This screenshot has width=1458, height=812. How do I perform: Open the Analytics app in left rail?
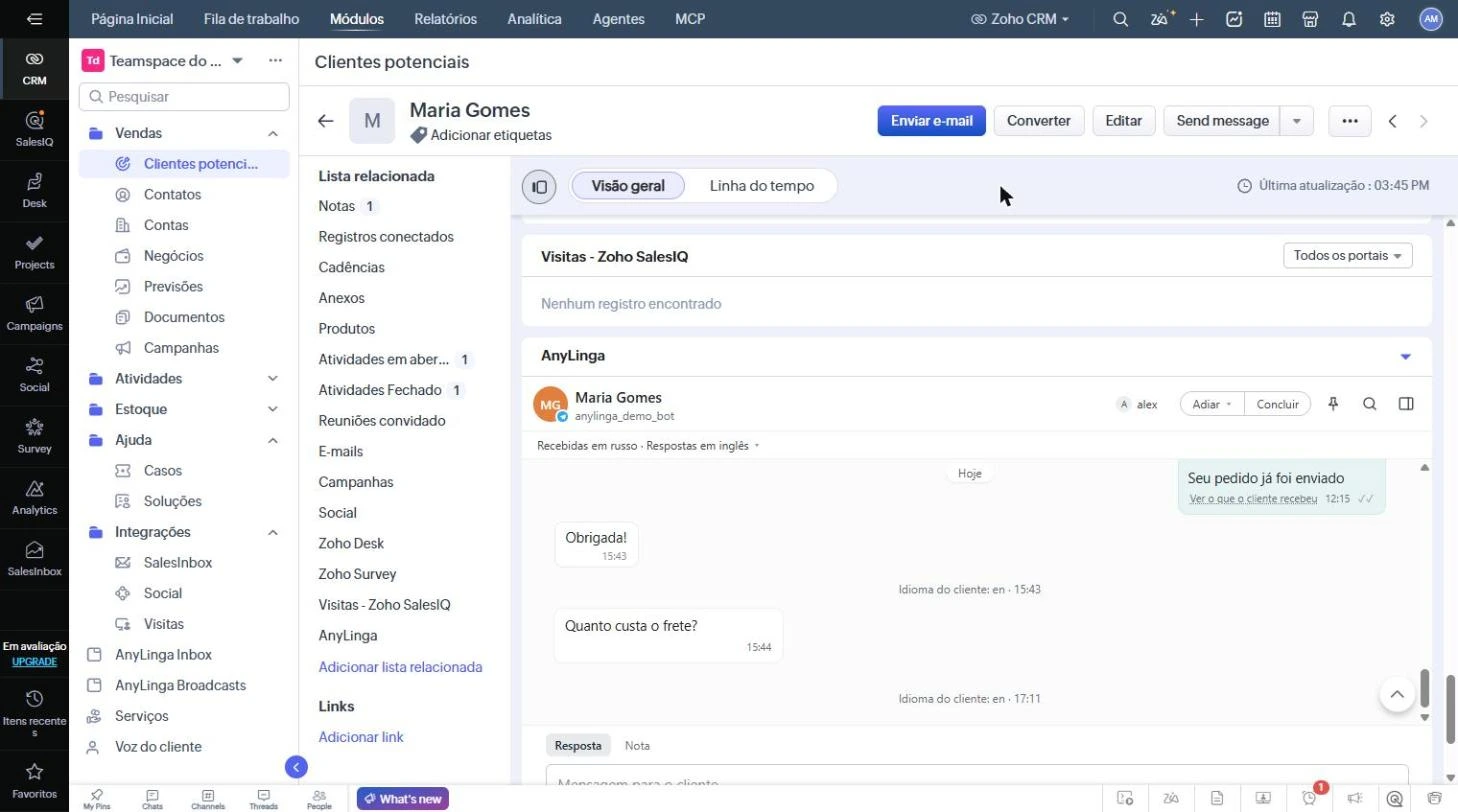point(34,496)
